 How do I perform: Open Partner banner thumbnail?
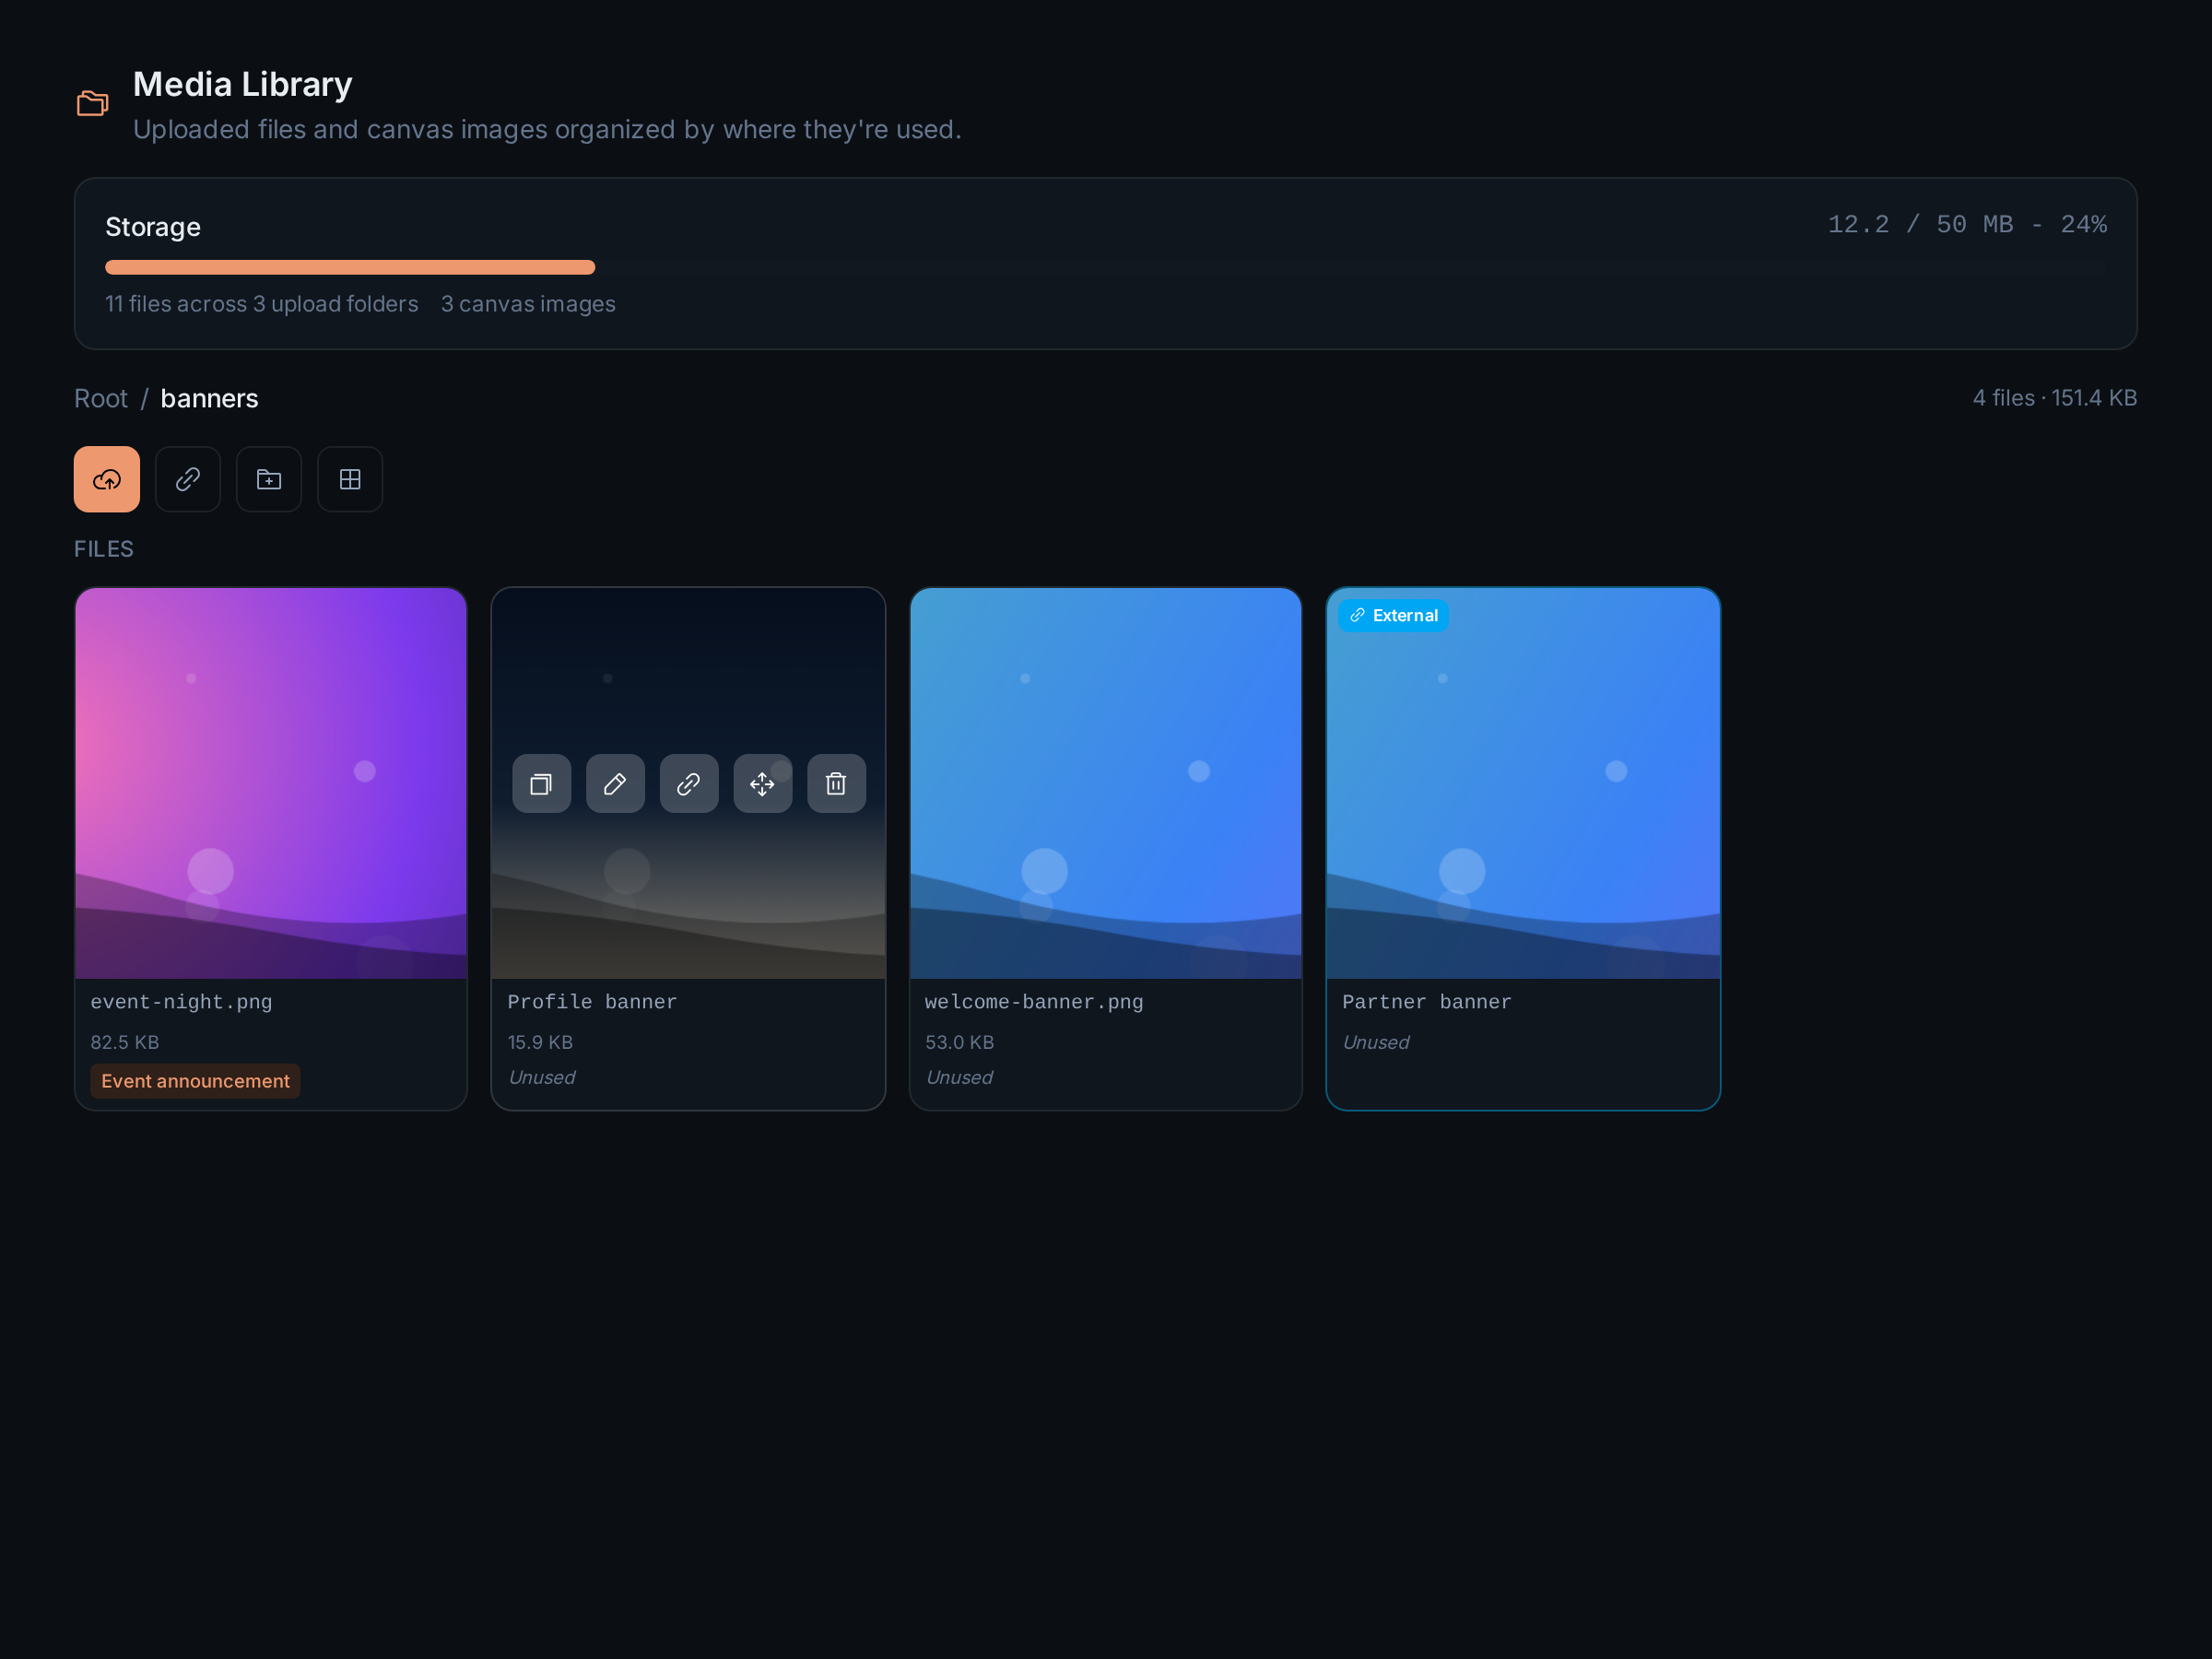point(1523,783)
